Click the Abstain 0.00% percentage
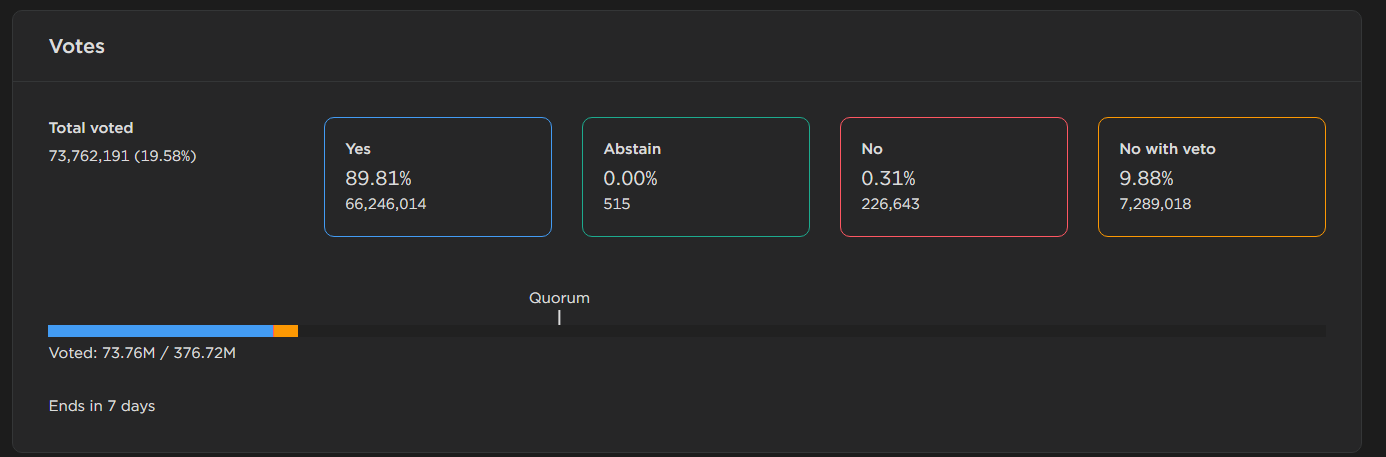 pos(630,178)
